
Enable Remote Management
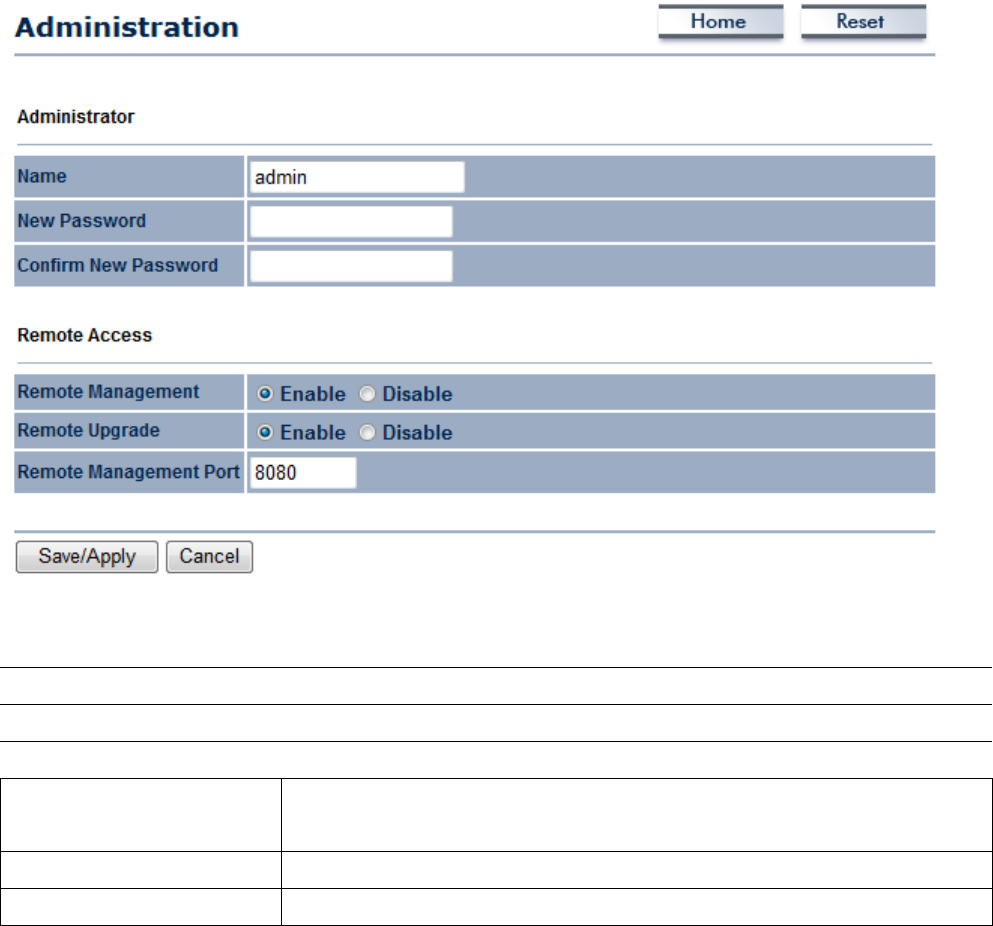click(265, 394)
